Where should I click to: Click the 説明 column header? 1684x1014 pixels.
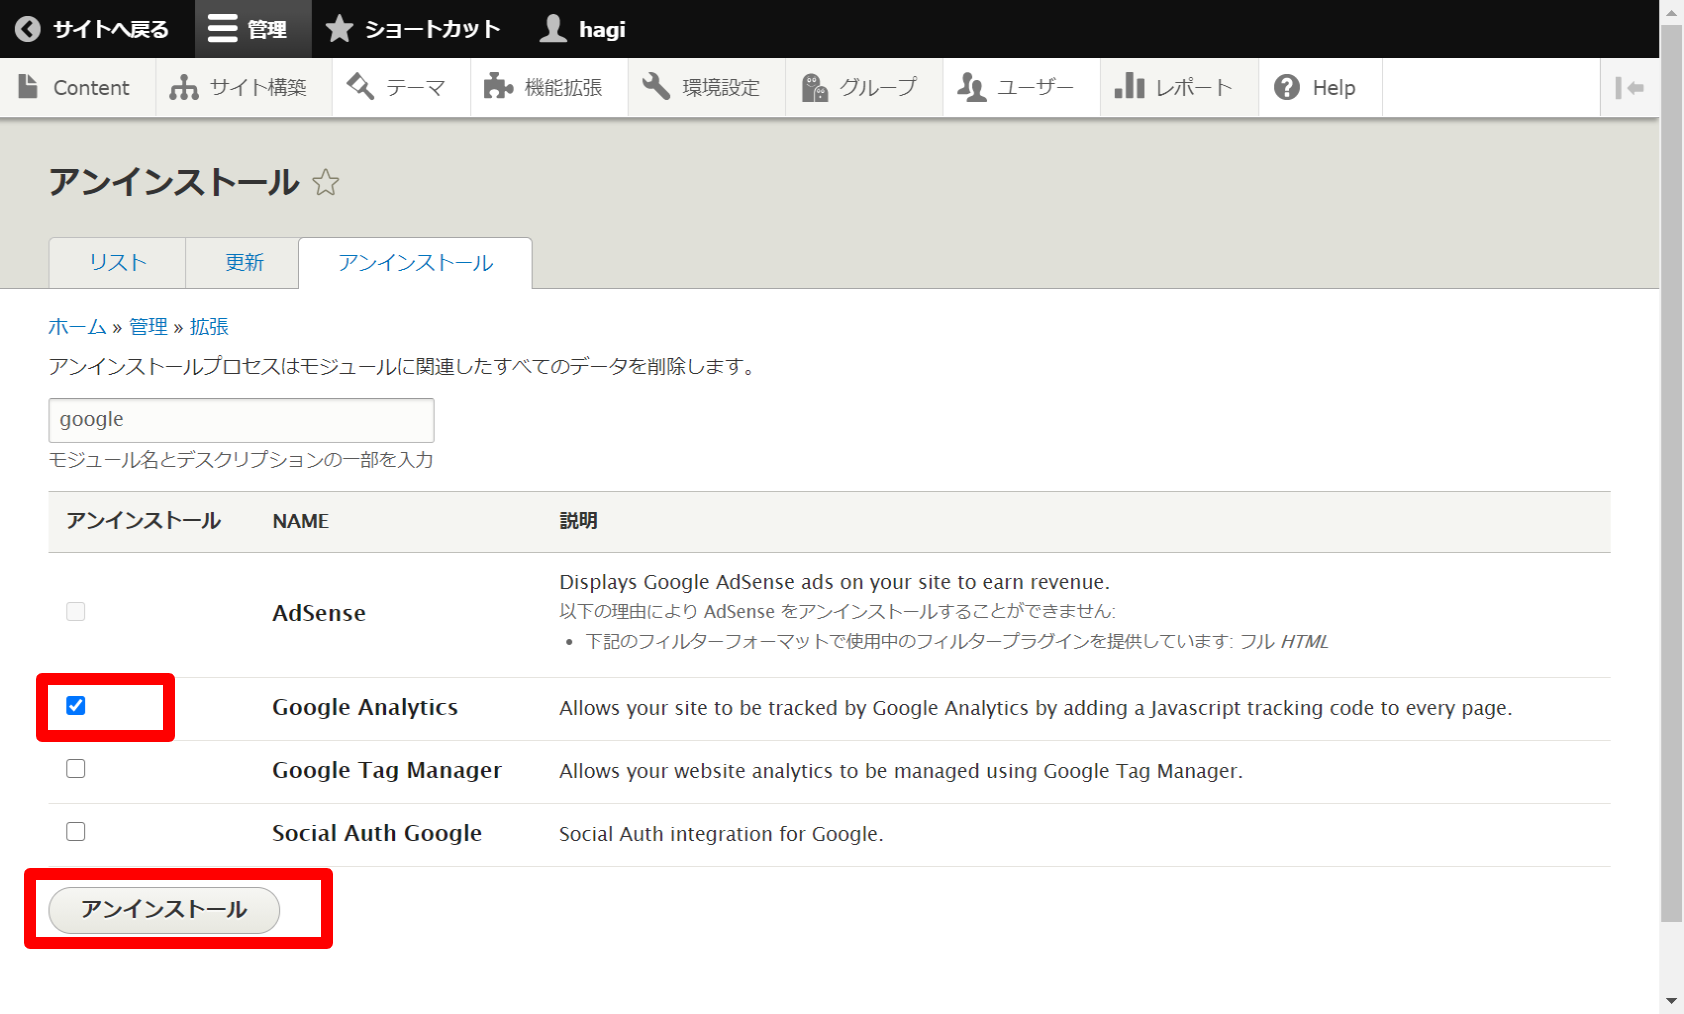pyautogui.click(x=578, y=522)
